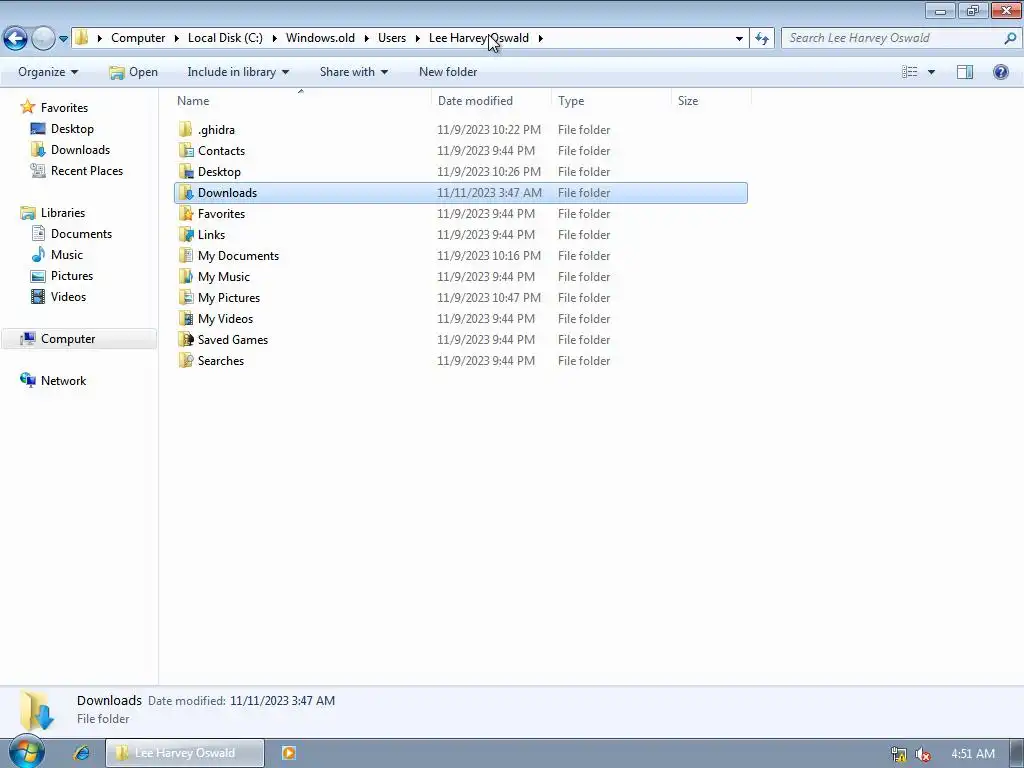Click the Windows Start orb
The width and height of the screenshot is (1024, 768).
[x=27, y=752]
